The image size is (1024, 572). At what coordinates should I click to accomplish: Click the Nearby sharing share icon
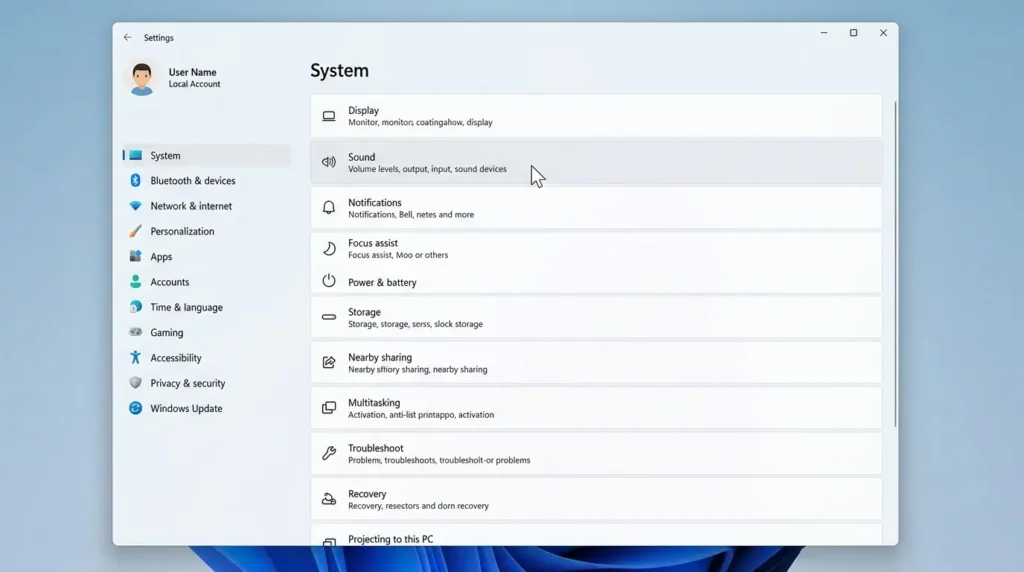click(x=329, y=362)
